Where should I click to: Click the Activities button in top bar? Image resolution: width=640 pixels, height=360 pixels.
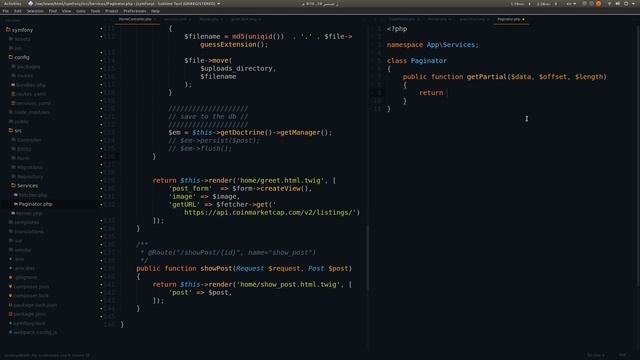coord(12,3)
